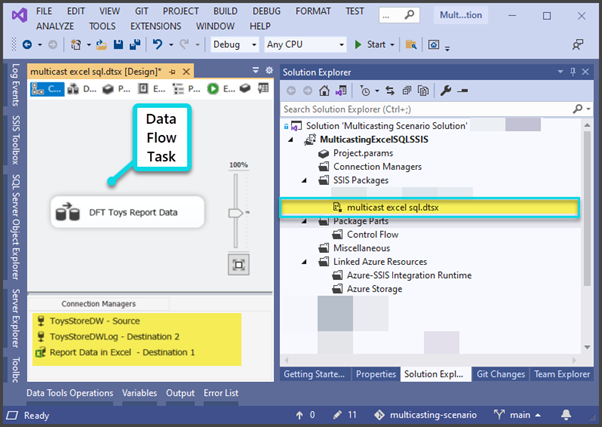Open the FILE menu
This screenshot has width=602, height=427.
(44, 11)
